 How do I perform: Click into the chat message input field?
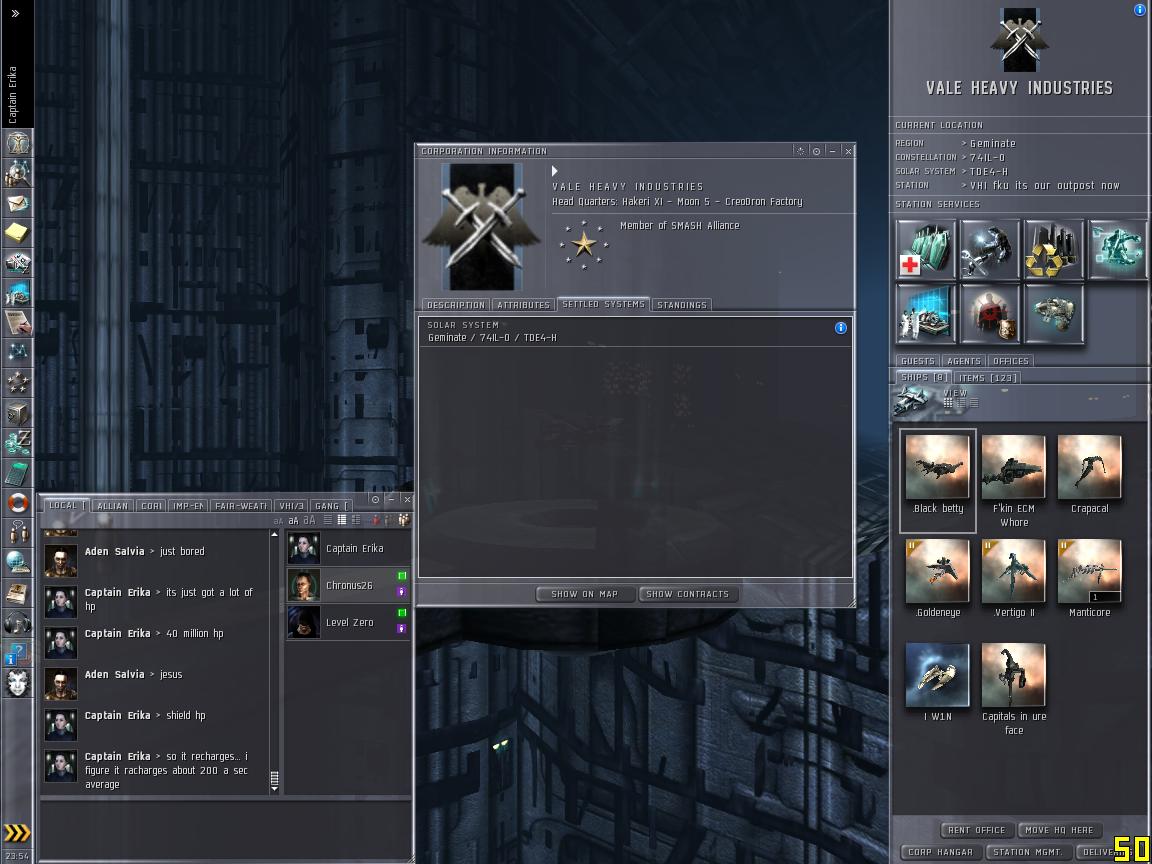coord(226,828)
